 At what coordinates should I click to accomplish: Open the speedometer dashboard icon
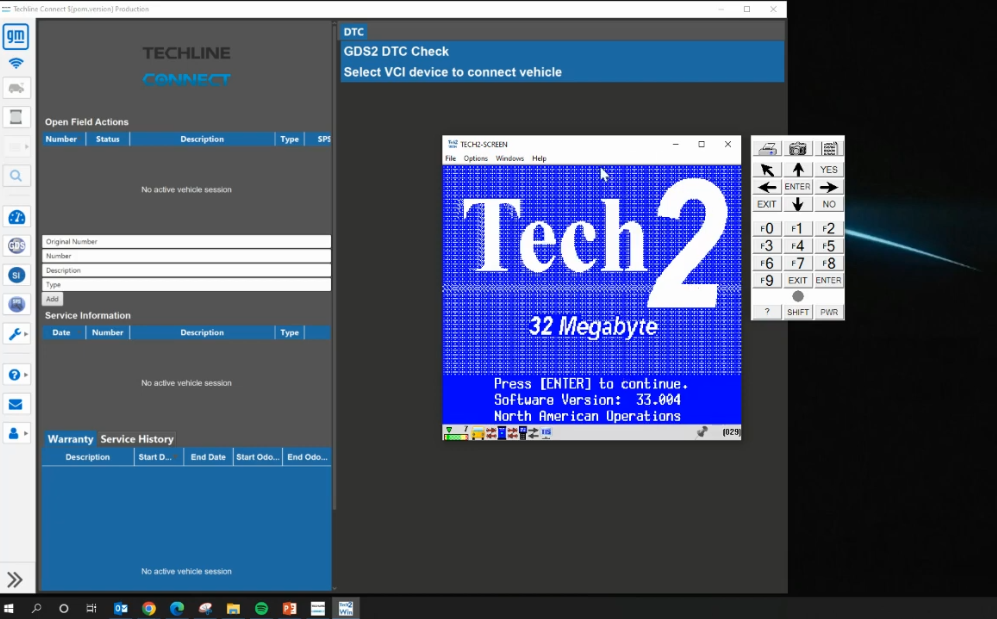16,217
